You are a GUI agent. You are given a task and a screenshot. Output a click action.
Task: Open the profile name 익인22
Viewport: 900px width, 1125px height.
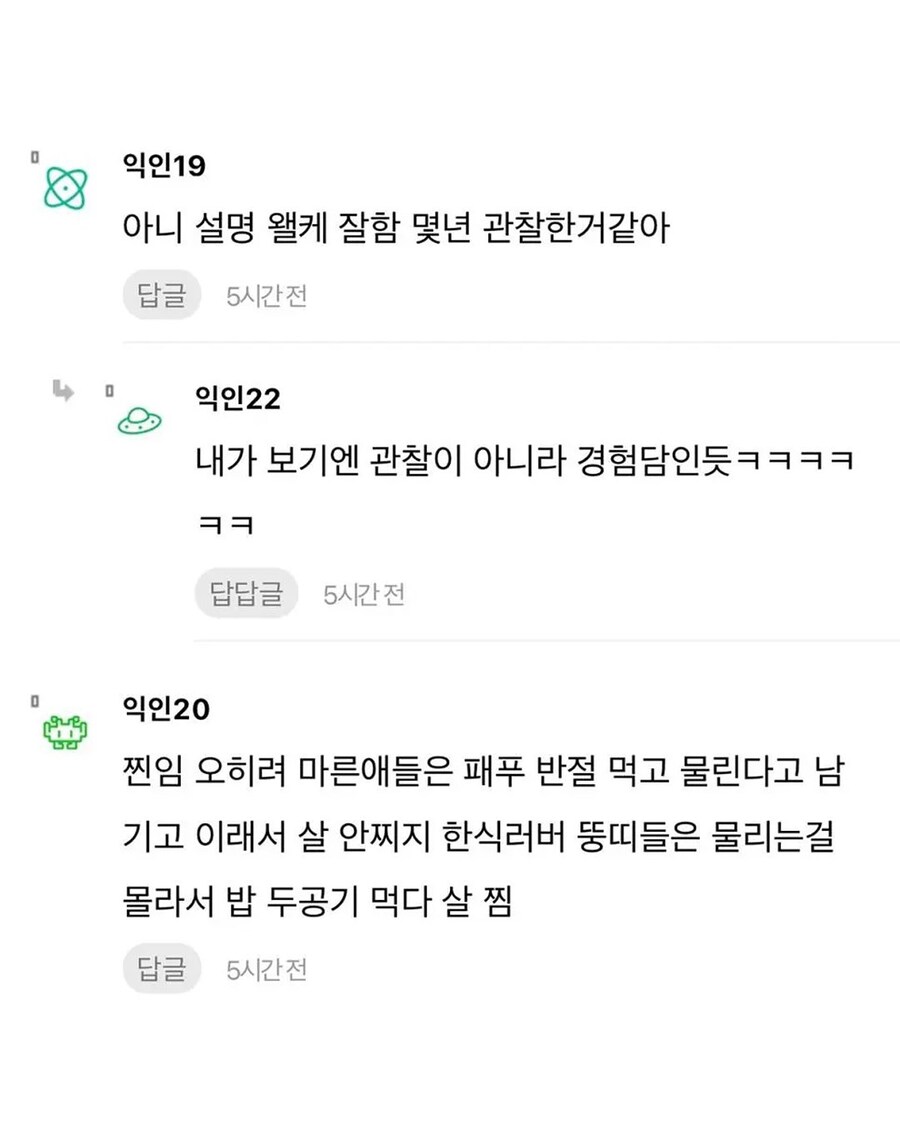point(238,399)
